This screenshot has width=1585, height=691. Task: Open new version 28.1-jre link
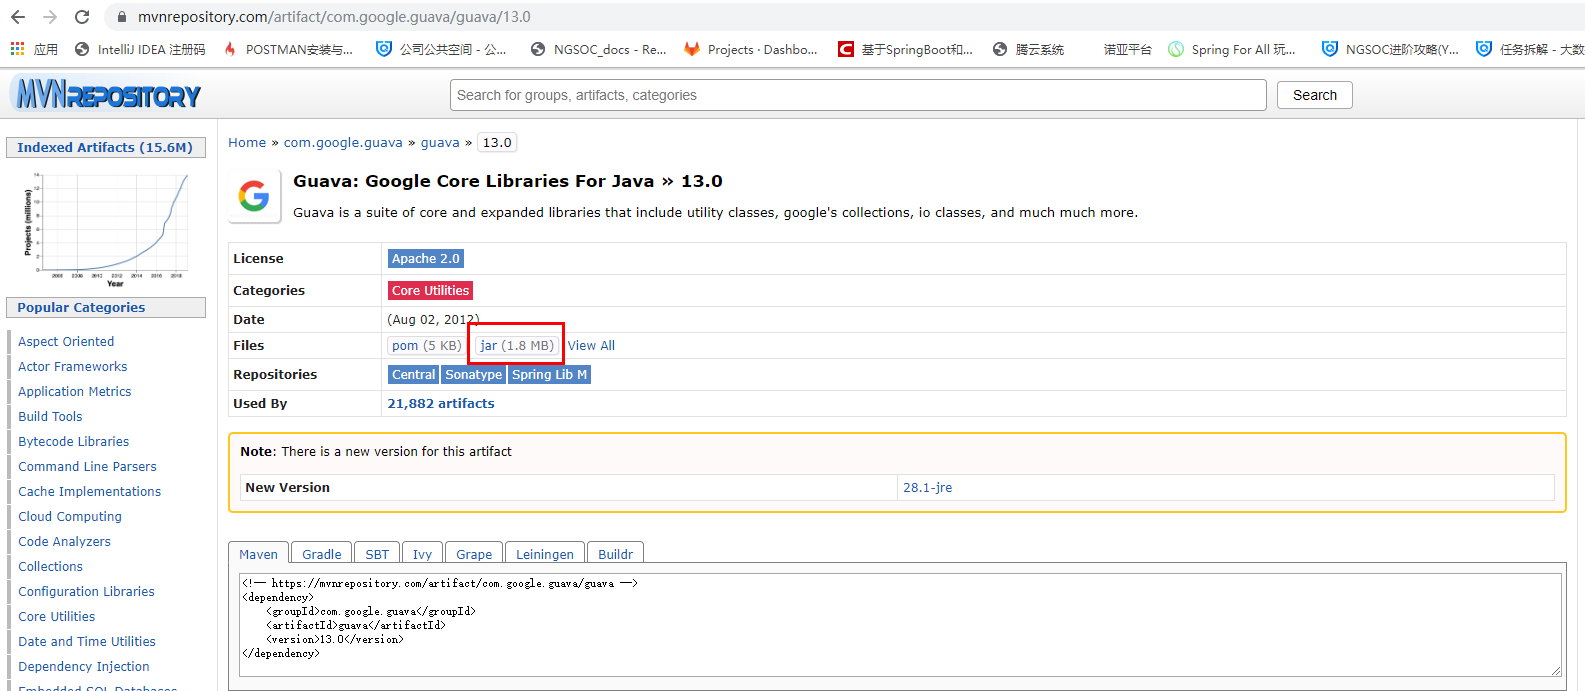(927, 487)
